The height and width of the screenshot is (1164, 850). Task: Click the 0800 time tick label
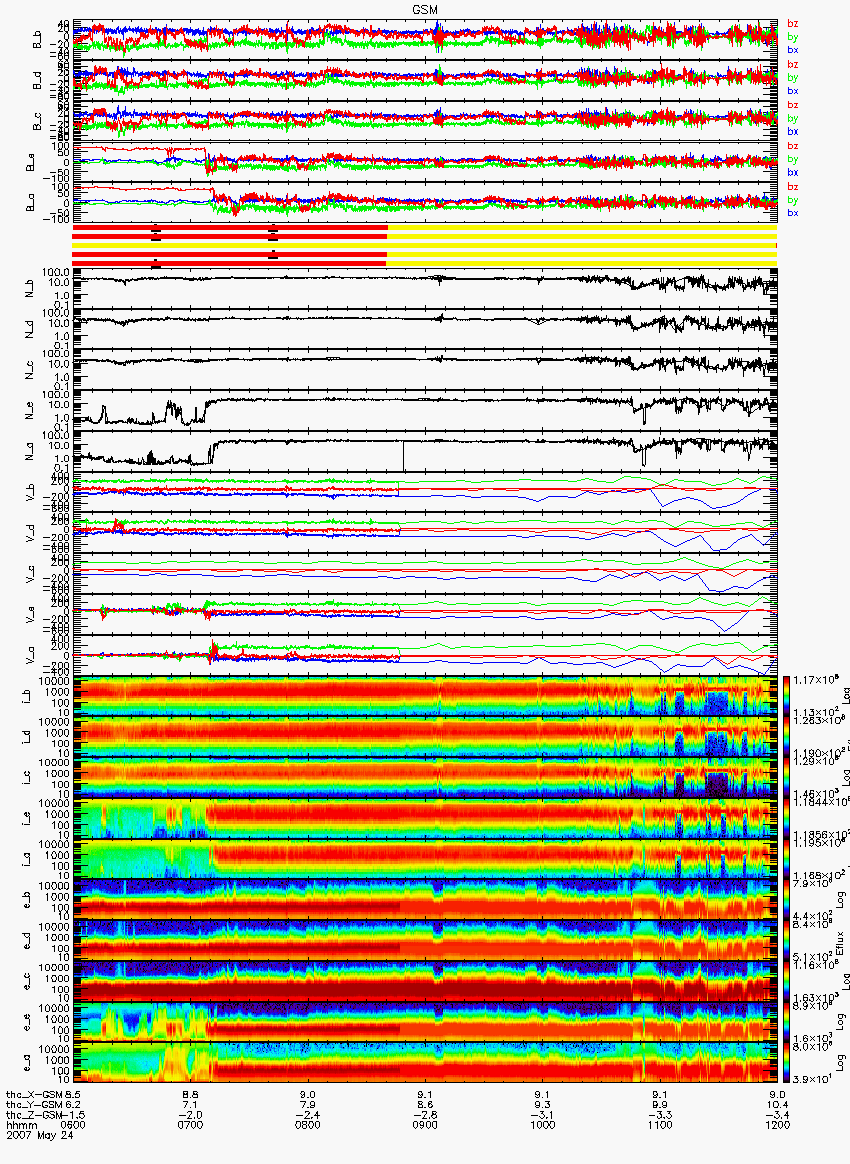(x=307, y=1125)
